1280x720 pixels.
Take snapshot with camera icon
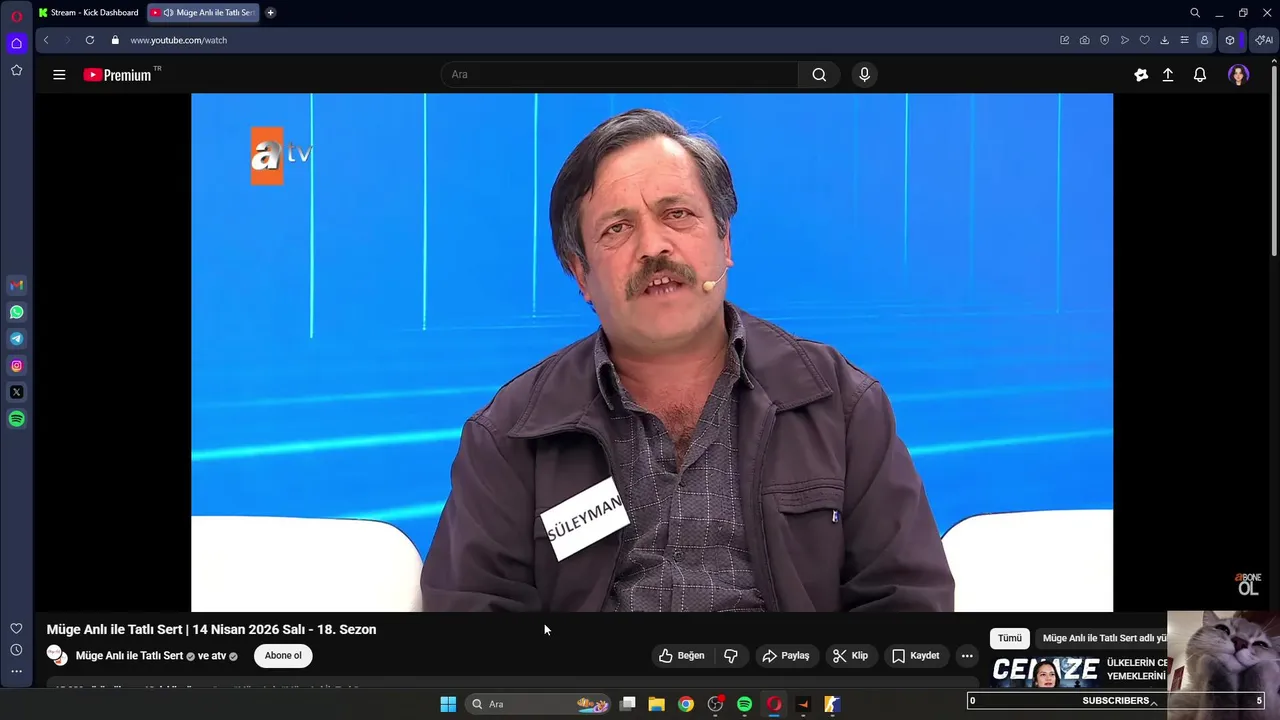[1085, 40]
